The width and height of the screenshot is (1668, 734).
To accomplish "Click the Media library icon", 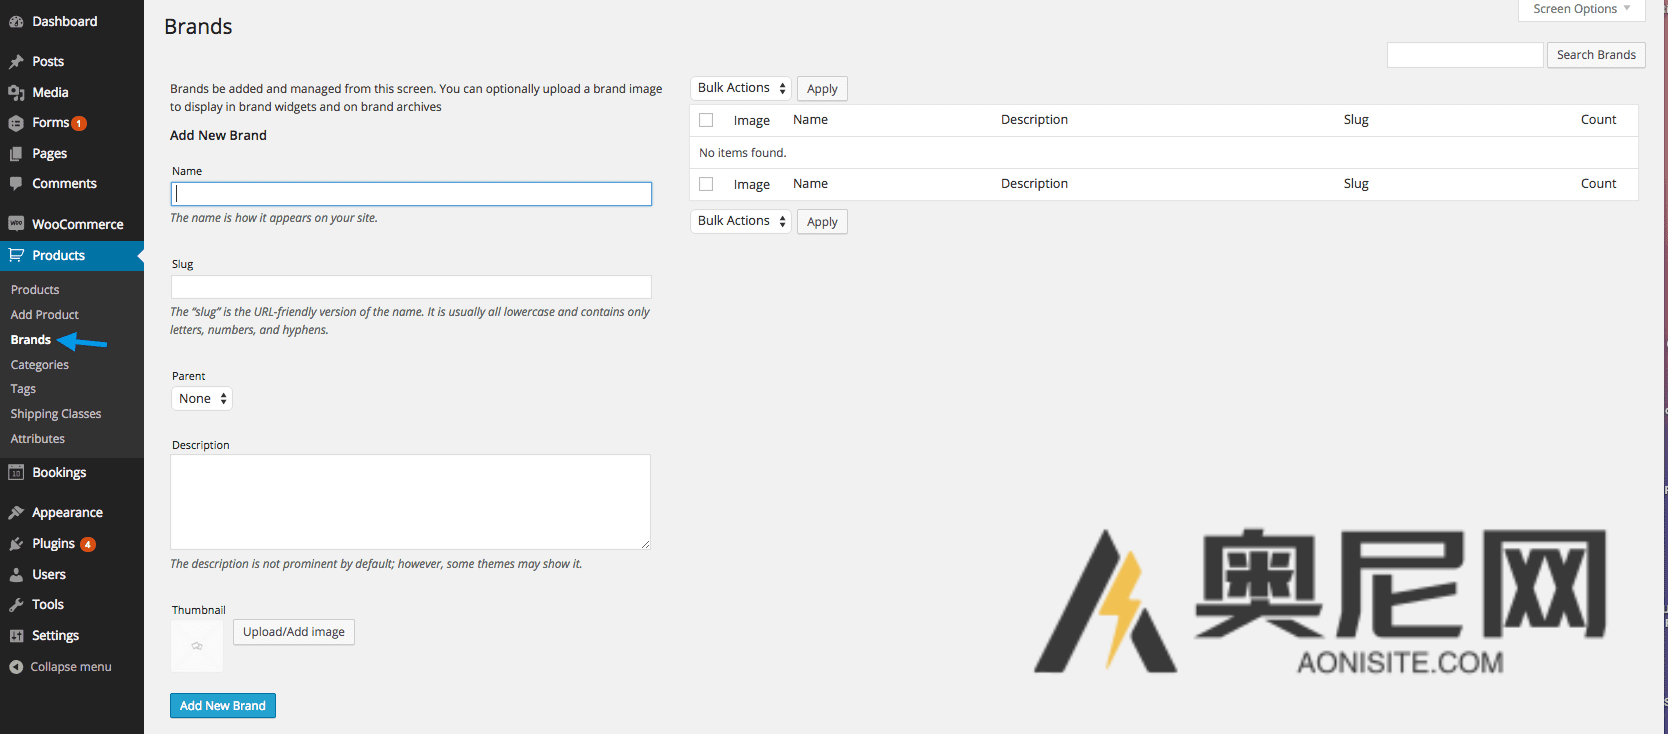I will click(16, 93).
